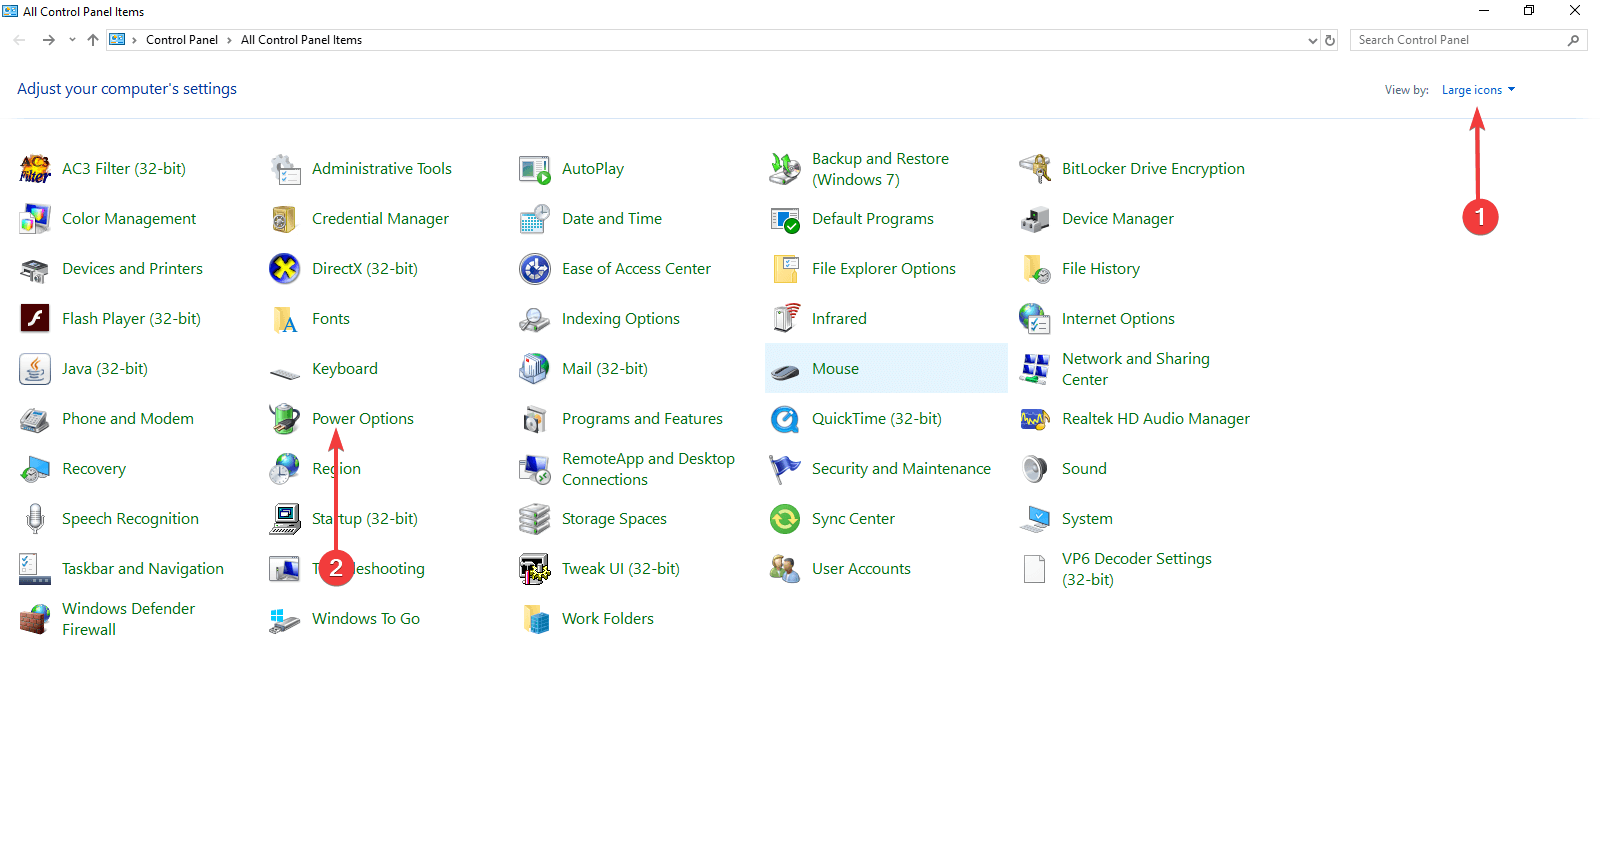Open the QuickTime icon
The image size is (1600, 860).
coord(785,419)
